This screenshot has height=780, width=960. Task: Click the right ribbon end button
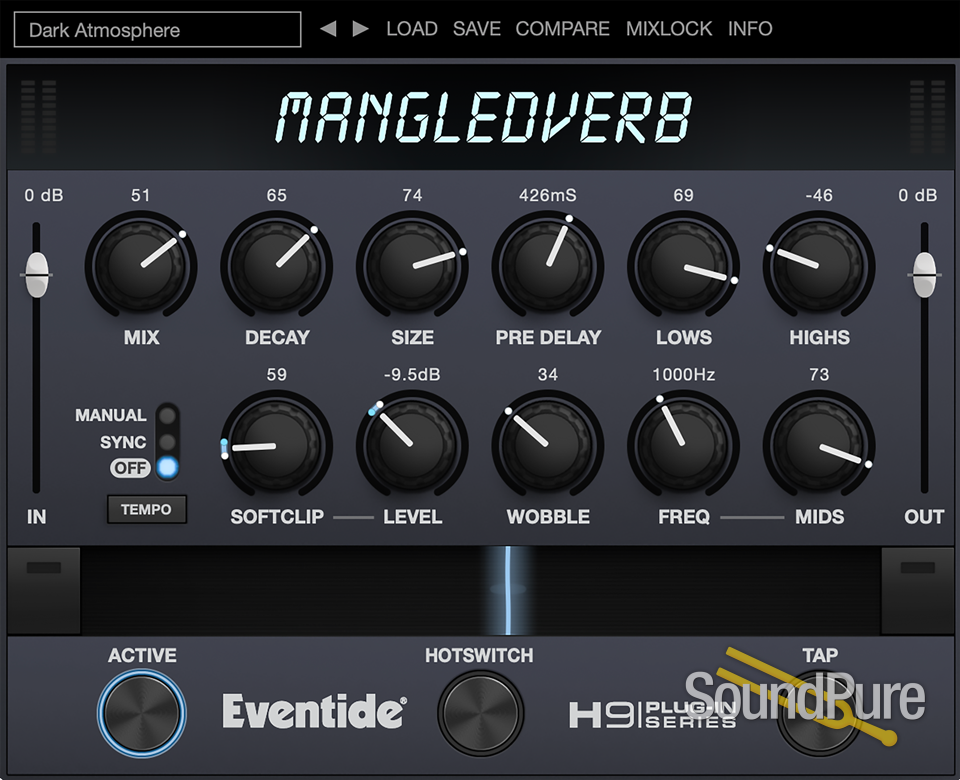coord(917,591)
